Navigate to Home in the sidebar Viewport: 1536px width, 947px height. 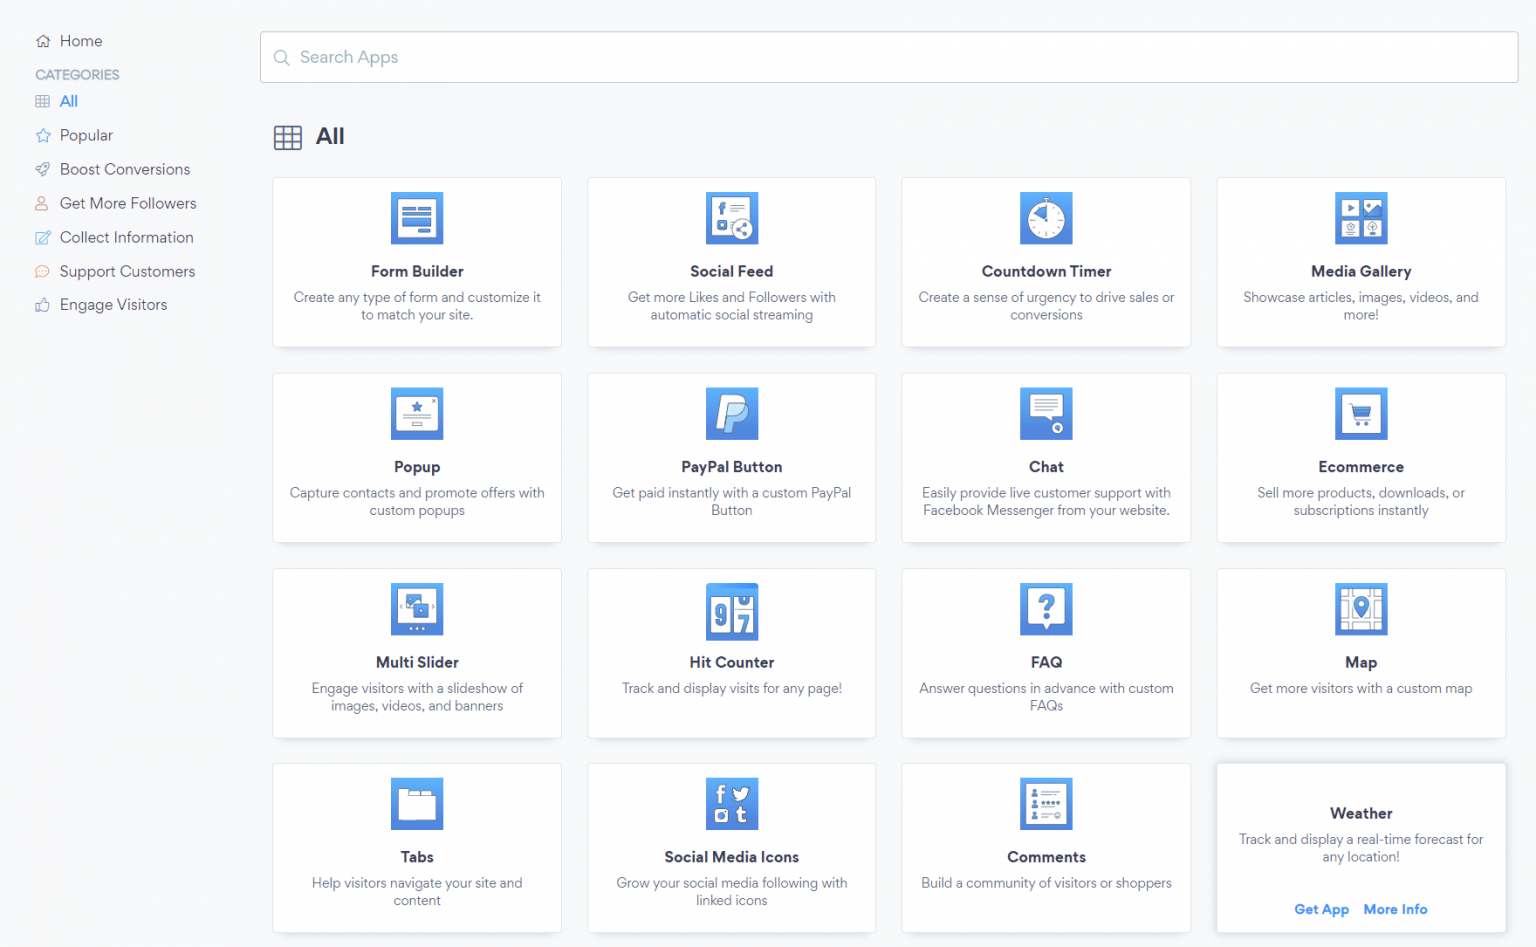[x=81, y=41]
